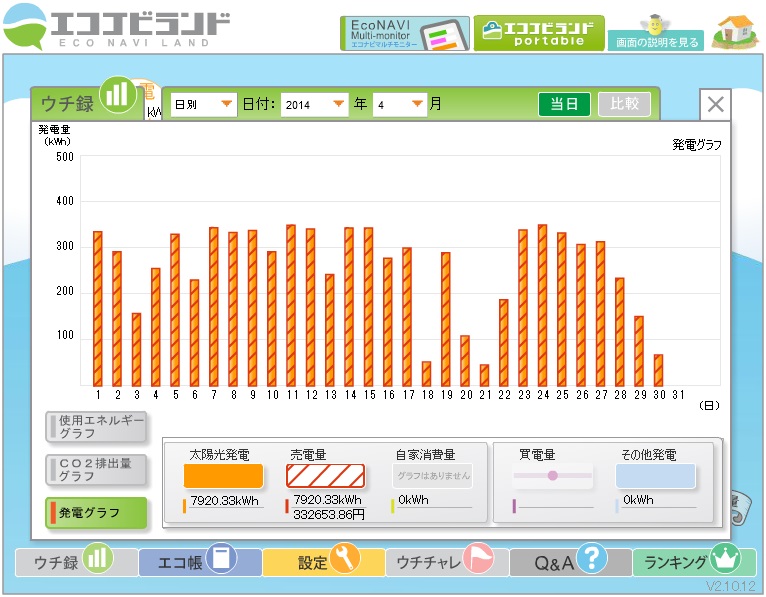Viewport: 766px width, 597px height.
Task: Click the グラフはありません box under 自家消費量
Action: click(x=433, y=475)
